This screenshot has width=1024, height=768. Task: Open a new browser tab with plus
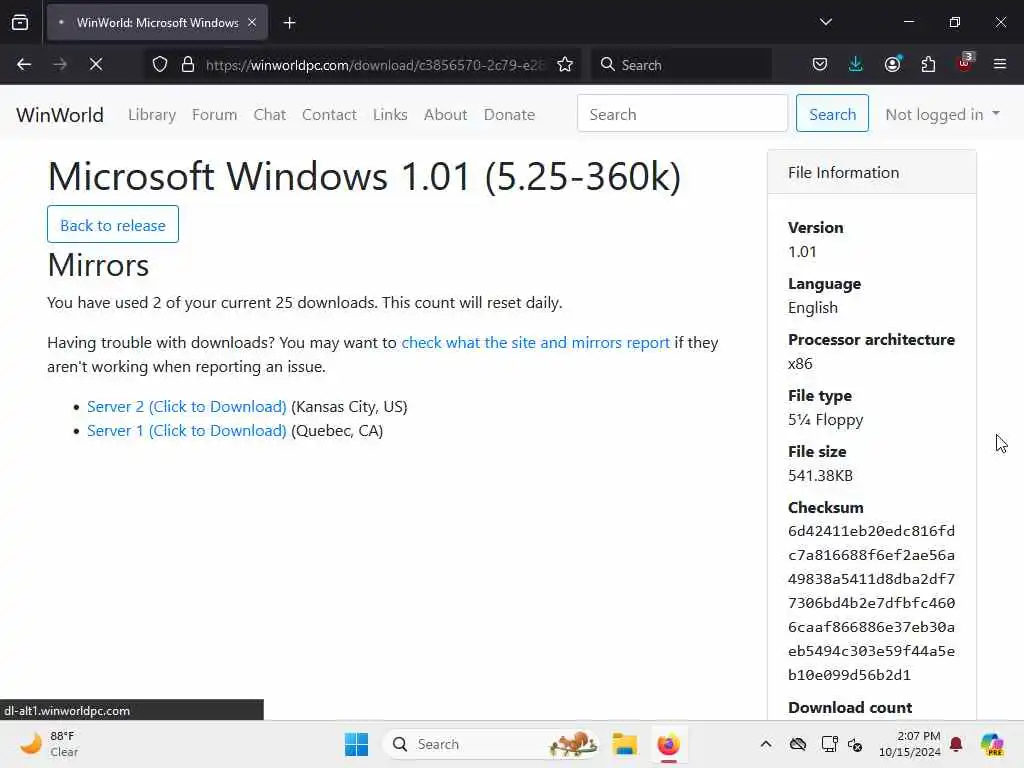[x=289, y=23]
